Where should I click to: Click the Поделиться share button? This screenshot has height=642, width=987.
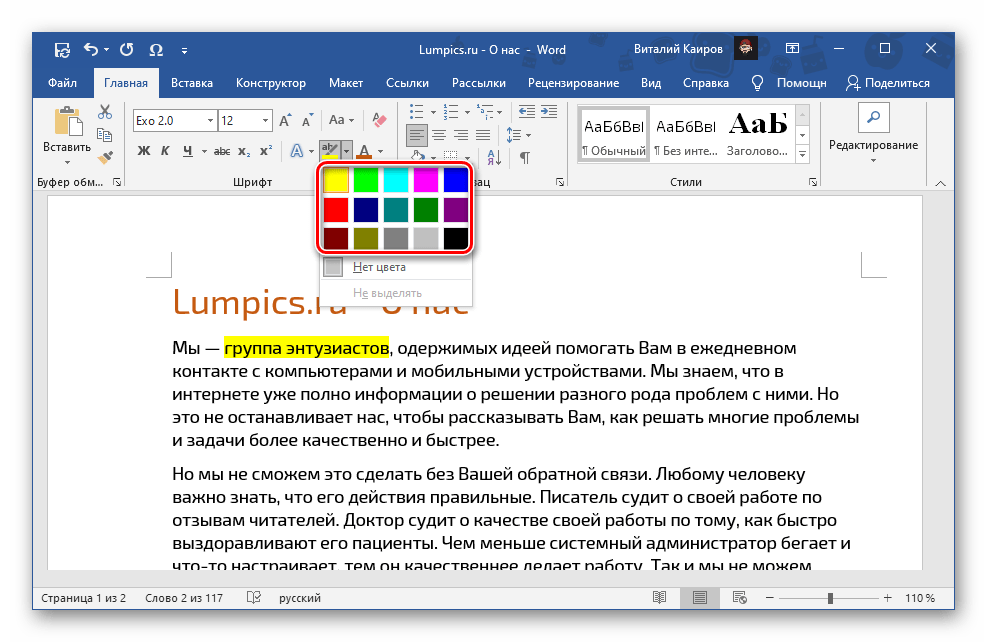tap(888, 83)
